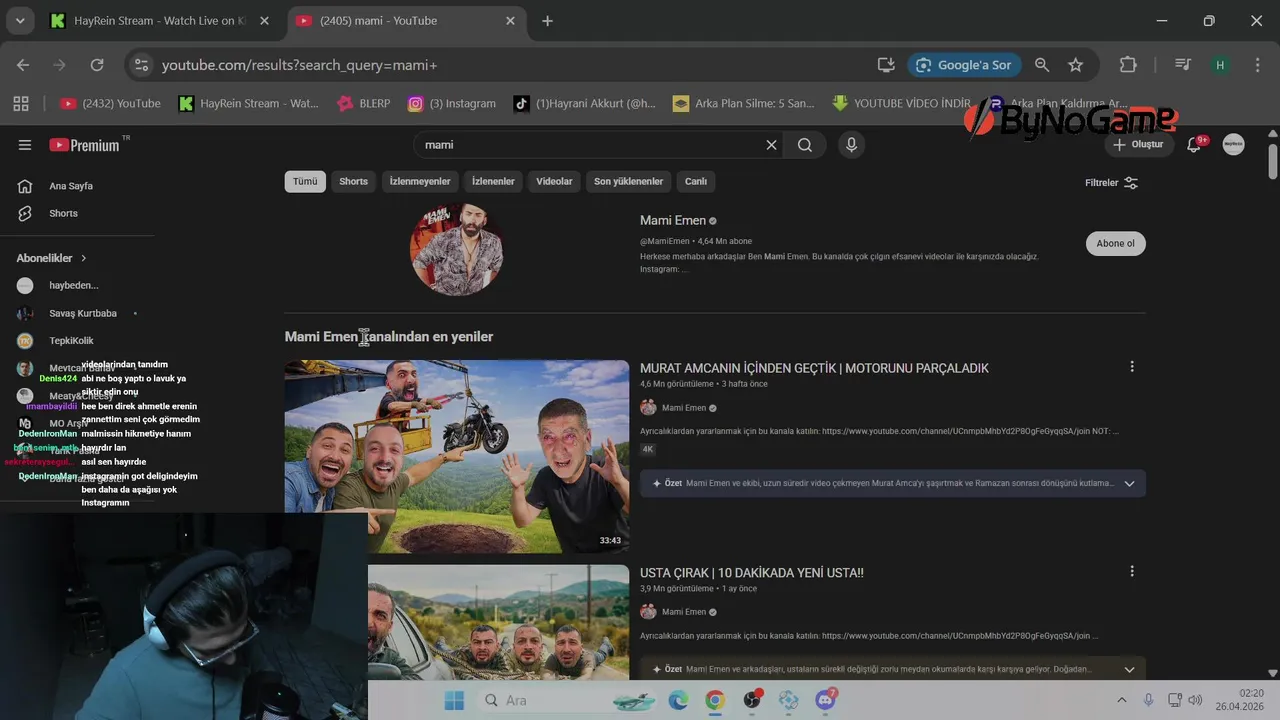Open the Chrome extensions puzzle icon
The image size is (1280, 720).
tap(1128, 65)
